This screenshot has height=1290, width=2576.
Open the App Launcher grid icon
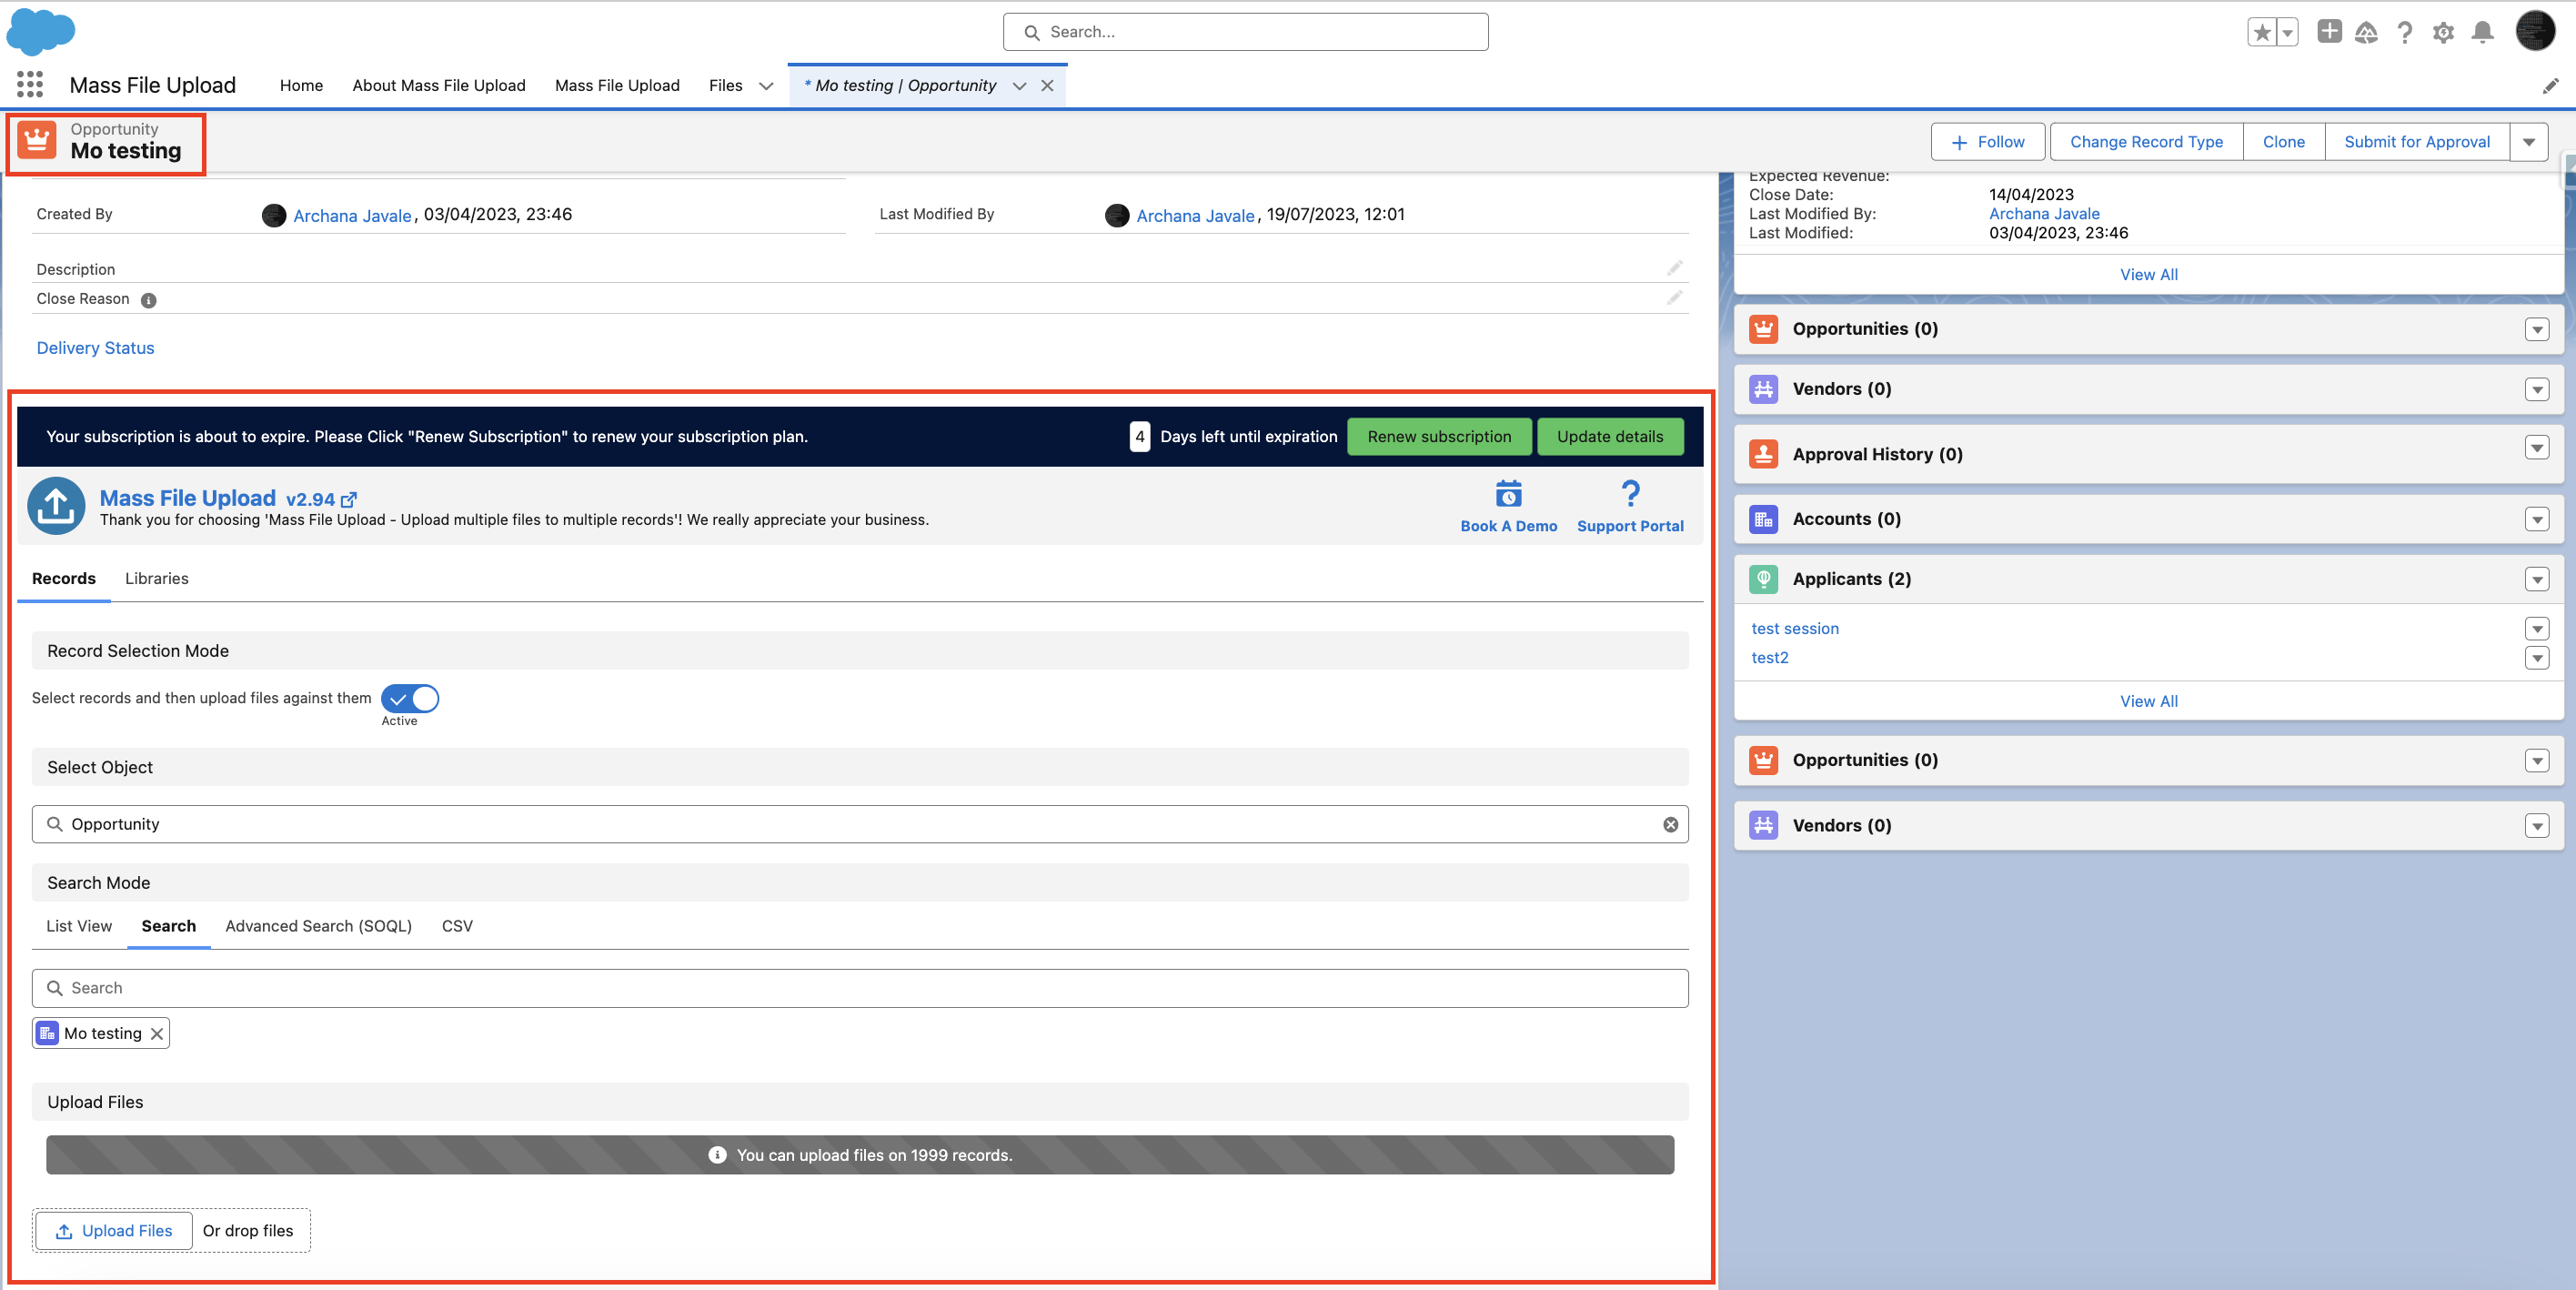click(30, 85)
